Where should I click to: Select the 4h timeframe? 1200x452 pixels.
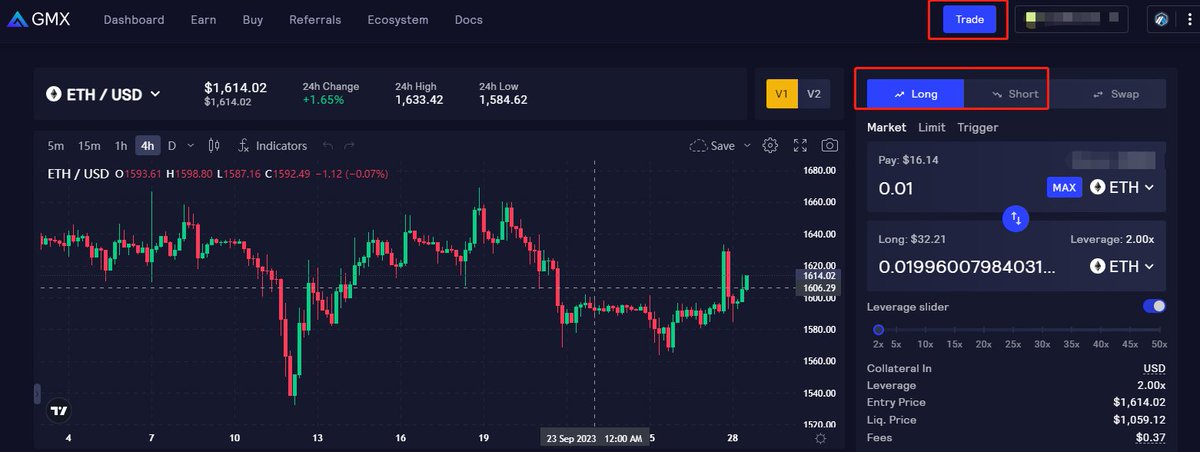coord(148,146)
